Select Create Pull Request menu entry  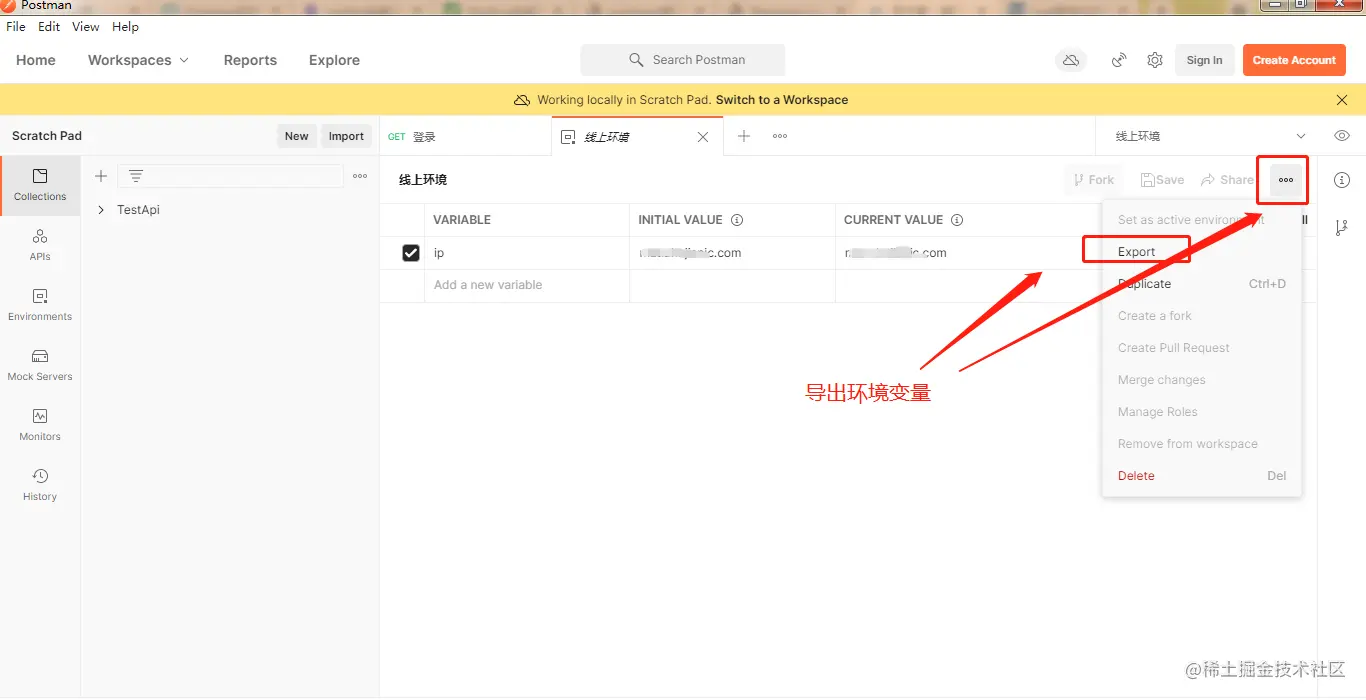(x=1201, y=348)
